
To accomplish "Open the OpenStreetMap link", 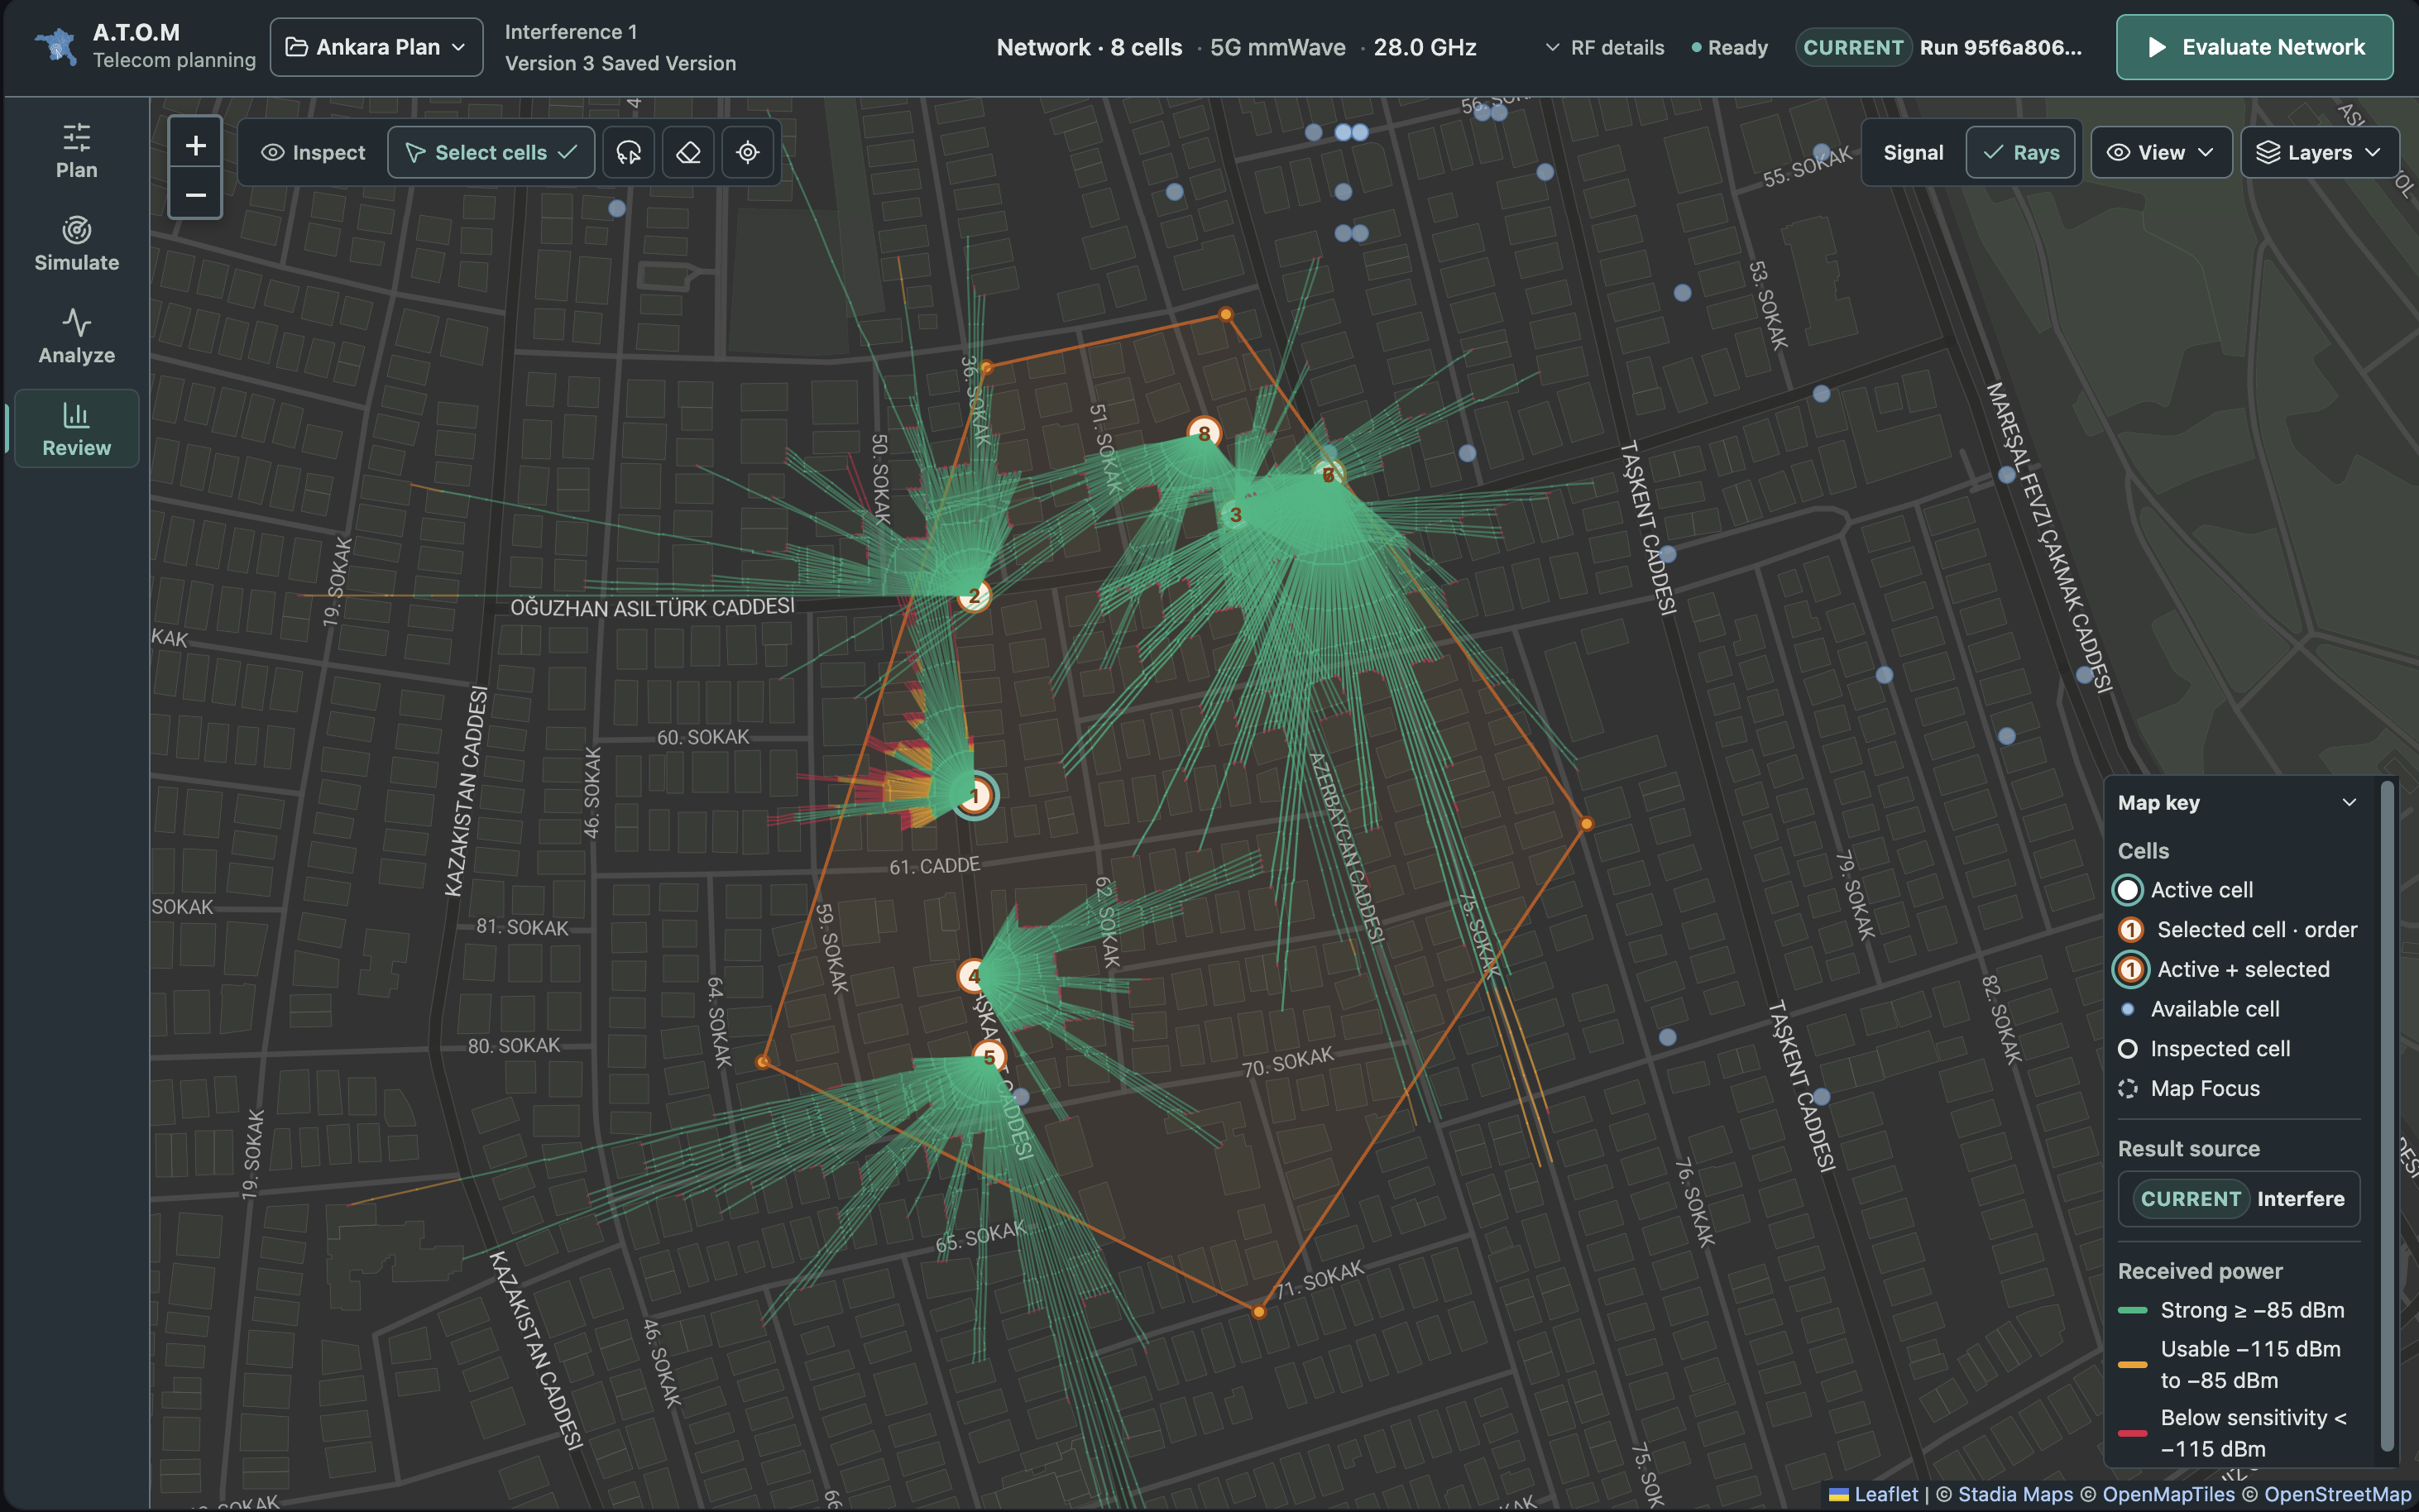I will (2338, 1494).
